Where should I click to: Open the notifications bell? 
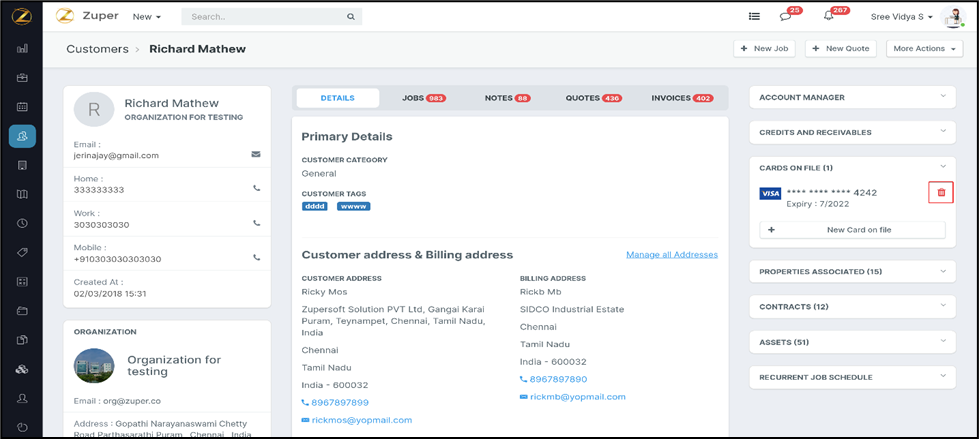(828, 16)
